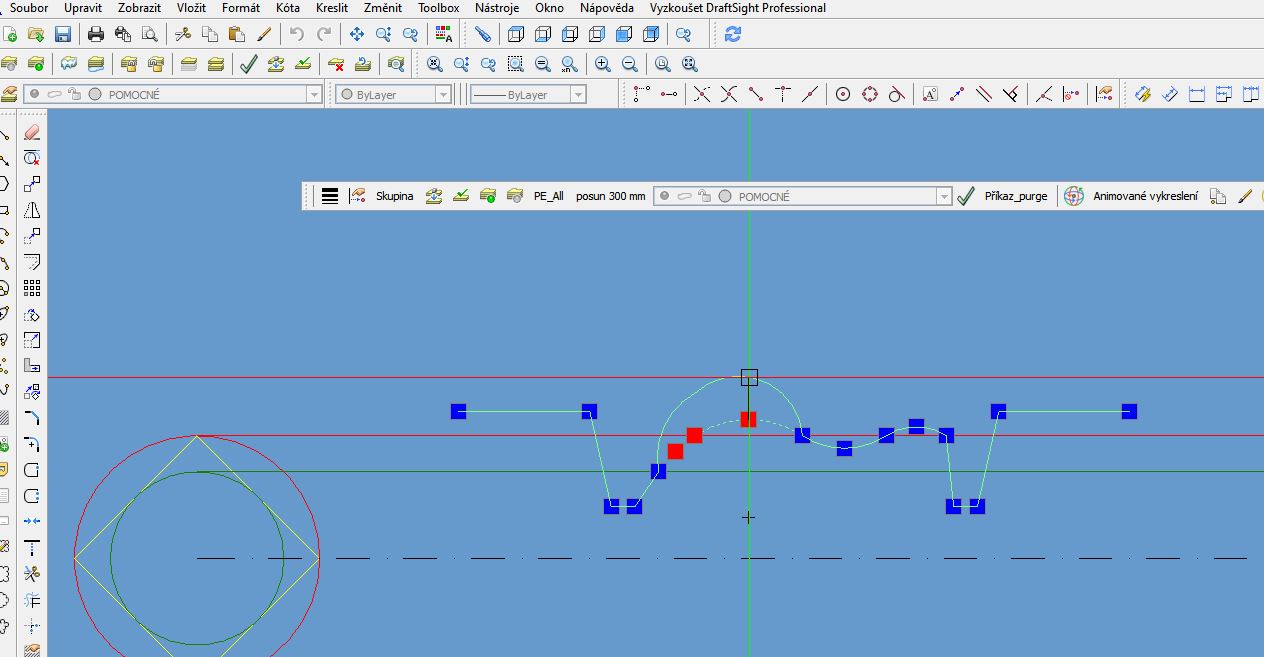The image size is (1264, 657).
Task: Select the Eraser delete tool
Action: pyautogui.click(x=32, y=132)
